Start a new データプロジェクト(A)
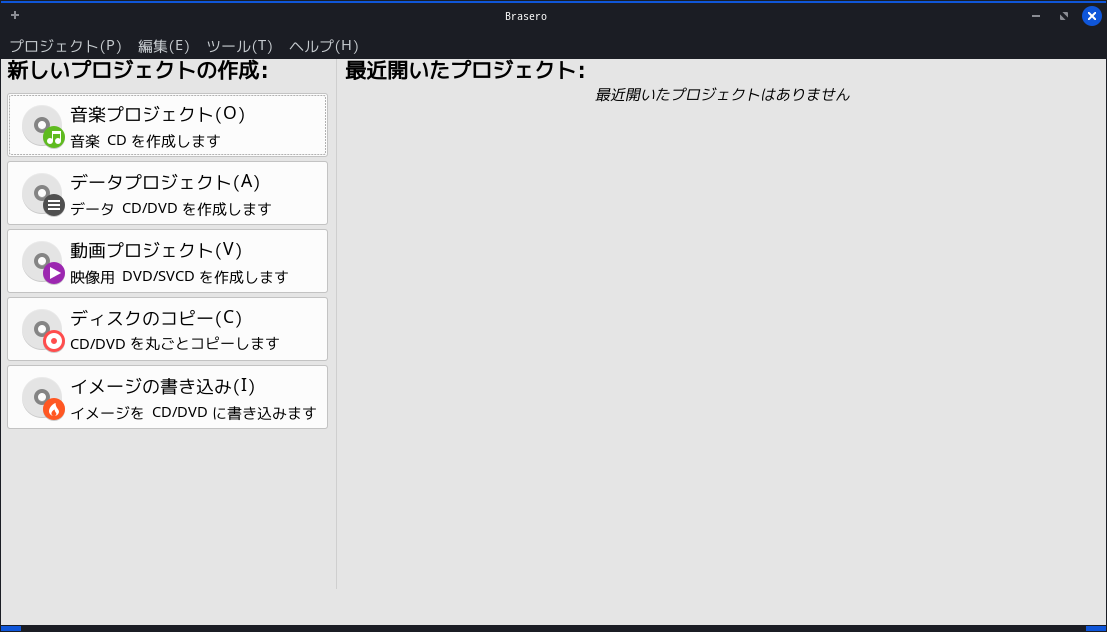Screen dimensions: 1107x632 click(167, 193)
